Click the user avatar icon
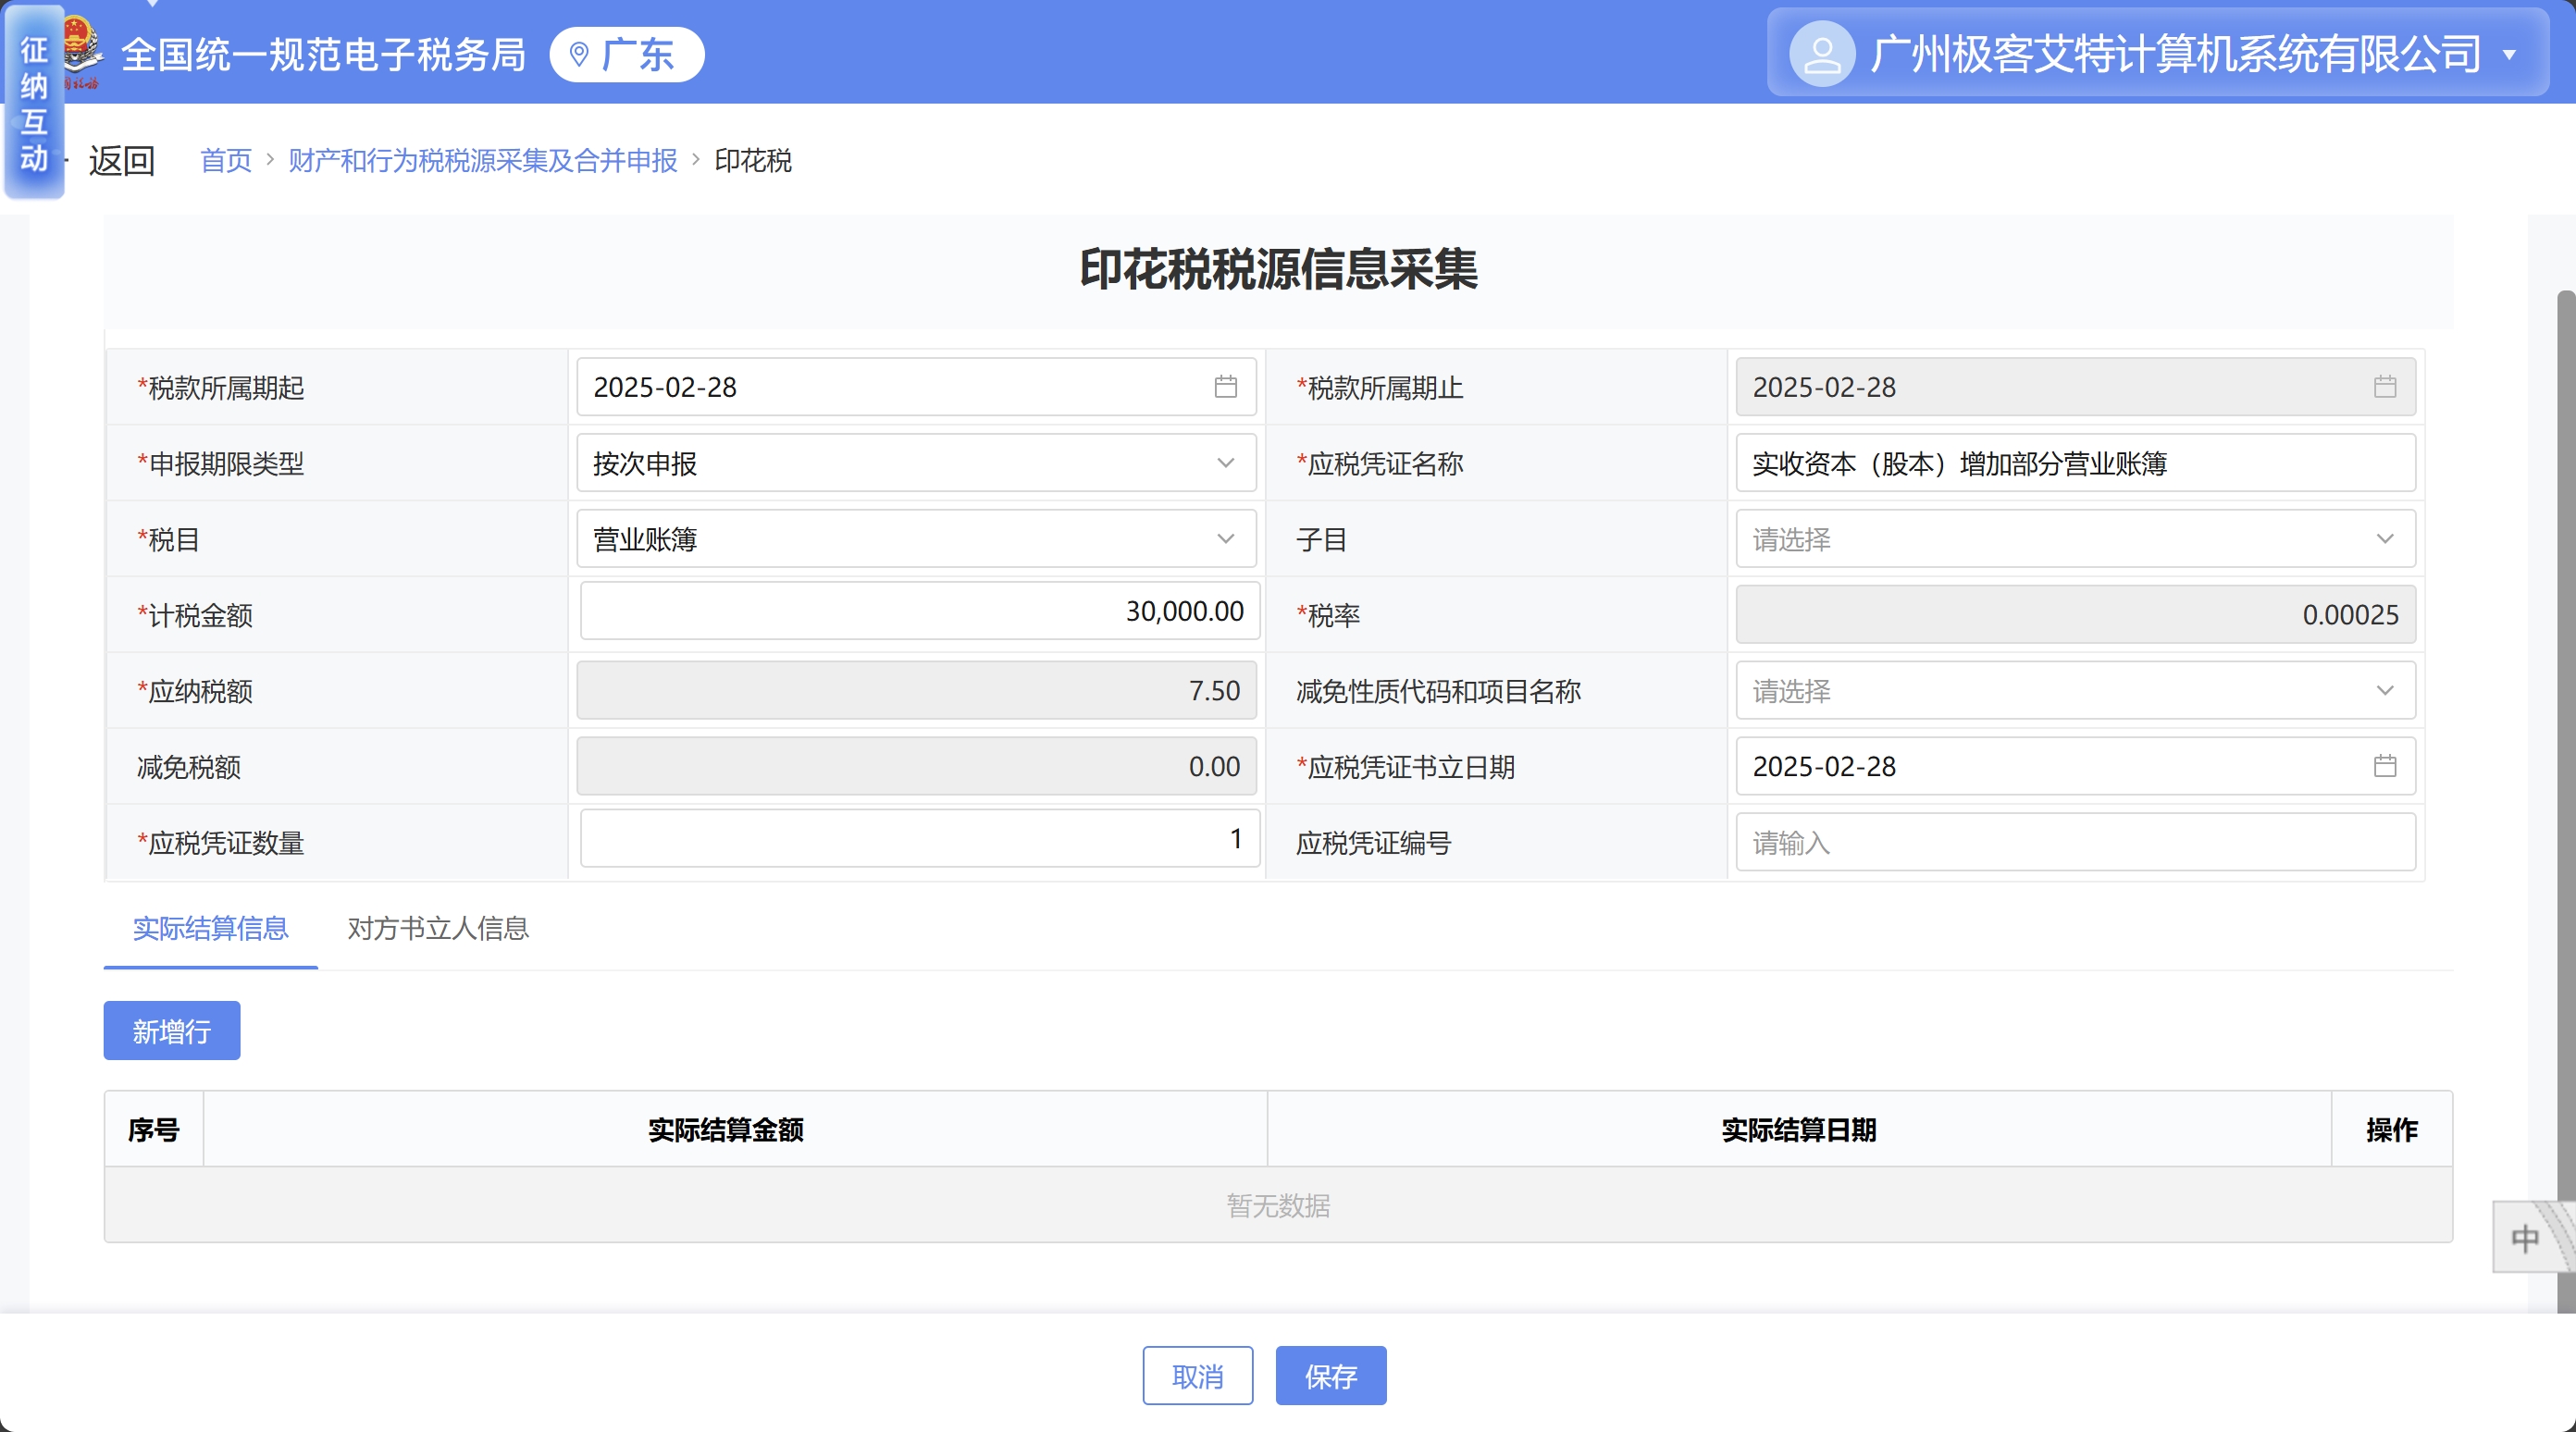Screen dimensions: 2576x1432 click(1821, 54)
